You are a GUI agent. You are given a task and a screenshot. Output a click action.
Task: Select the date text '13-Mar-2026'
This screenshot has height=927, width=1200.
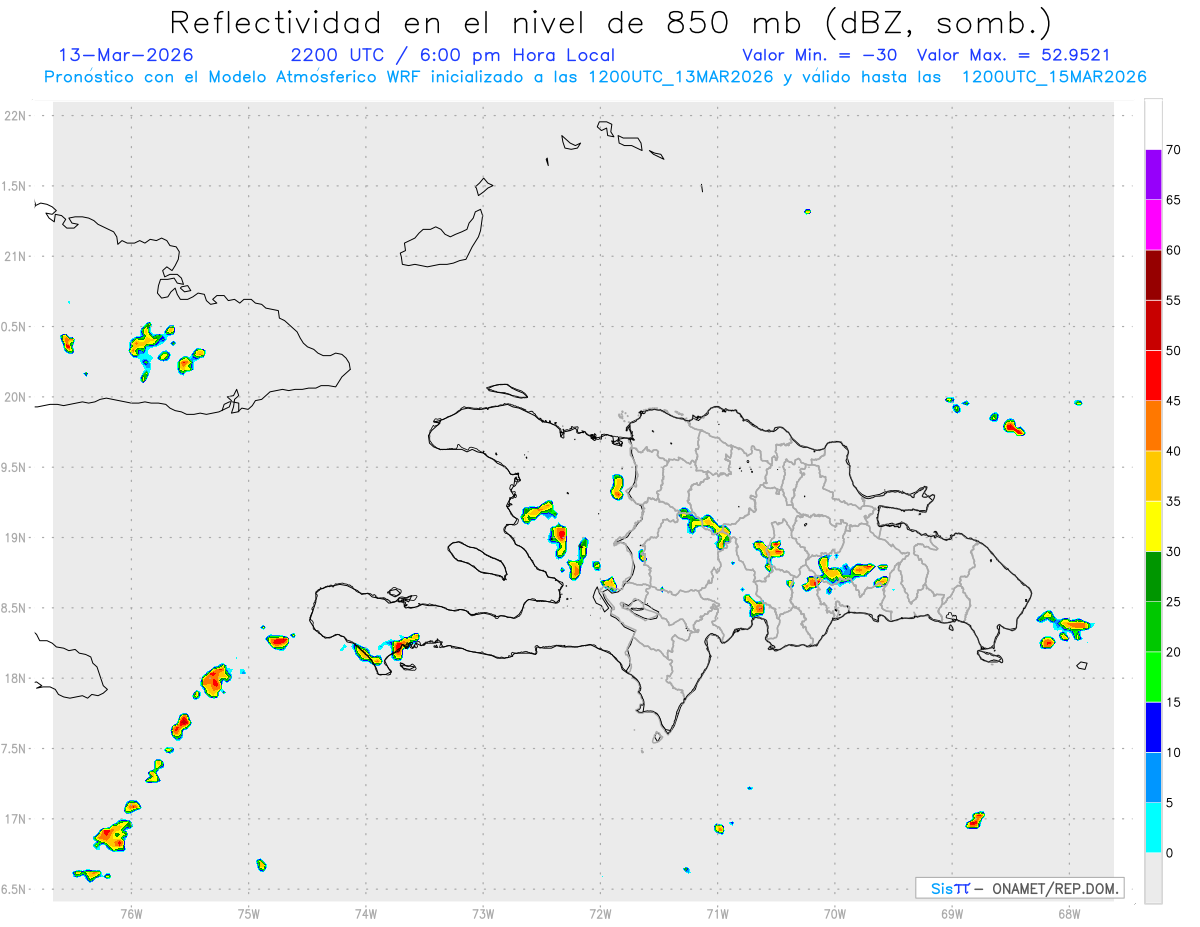[x=127, y=55]
